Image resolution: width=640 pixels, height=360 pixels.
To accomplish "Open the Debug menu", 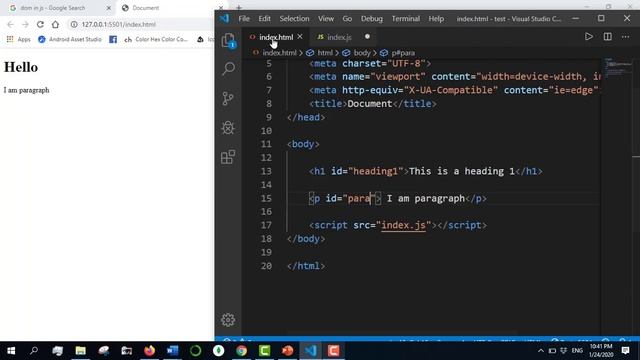I will click(x=372, y=19).
